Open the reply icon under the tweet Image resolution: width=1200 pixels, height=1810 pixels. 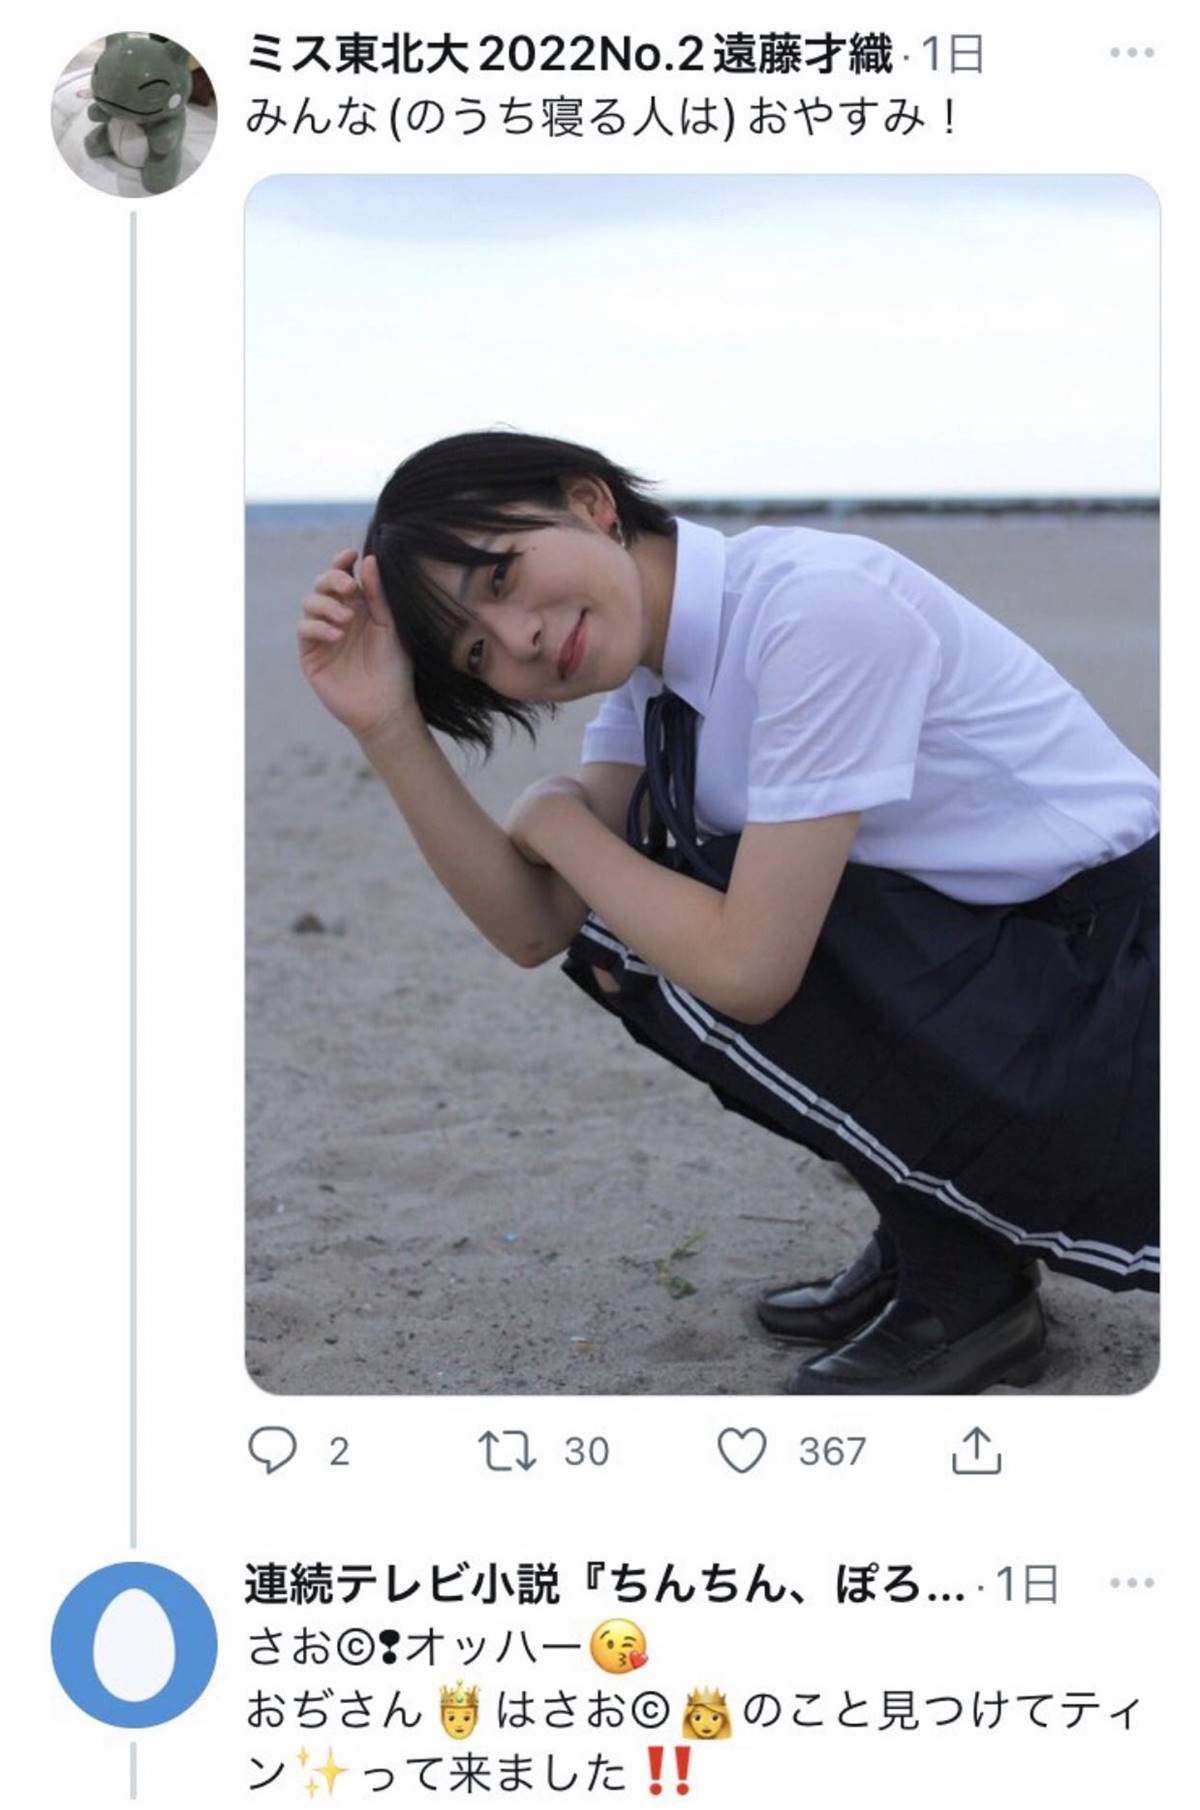[x=272, y=1451]
